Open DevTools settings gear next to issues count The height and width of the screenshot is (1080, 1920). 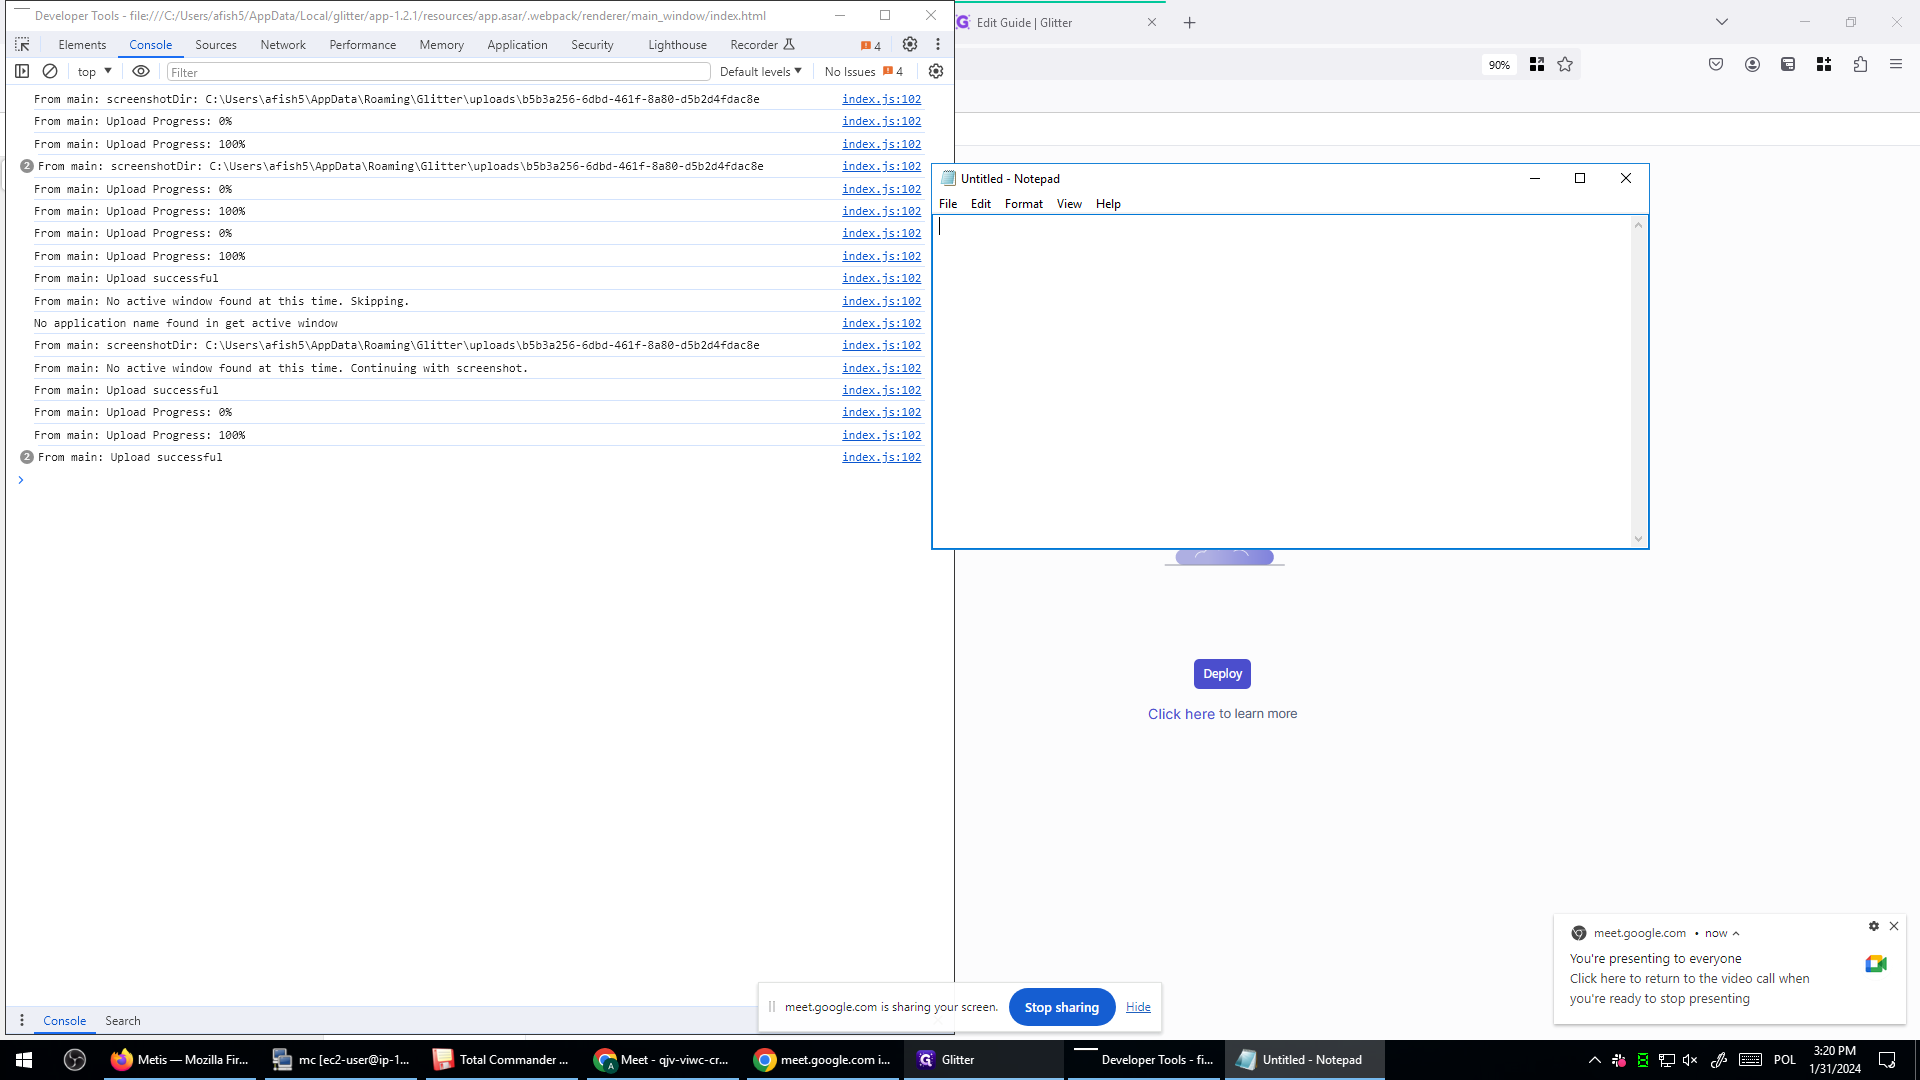point(909,45)
